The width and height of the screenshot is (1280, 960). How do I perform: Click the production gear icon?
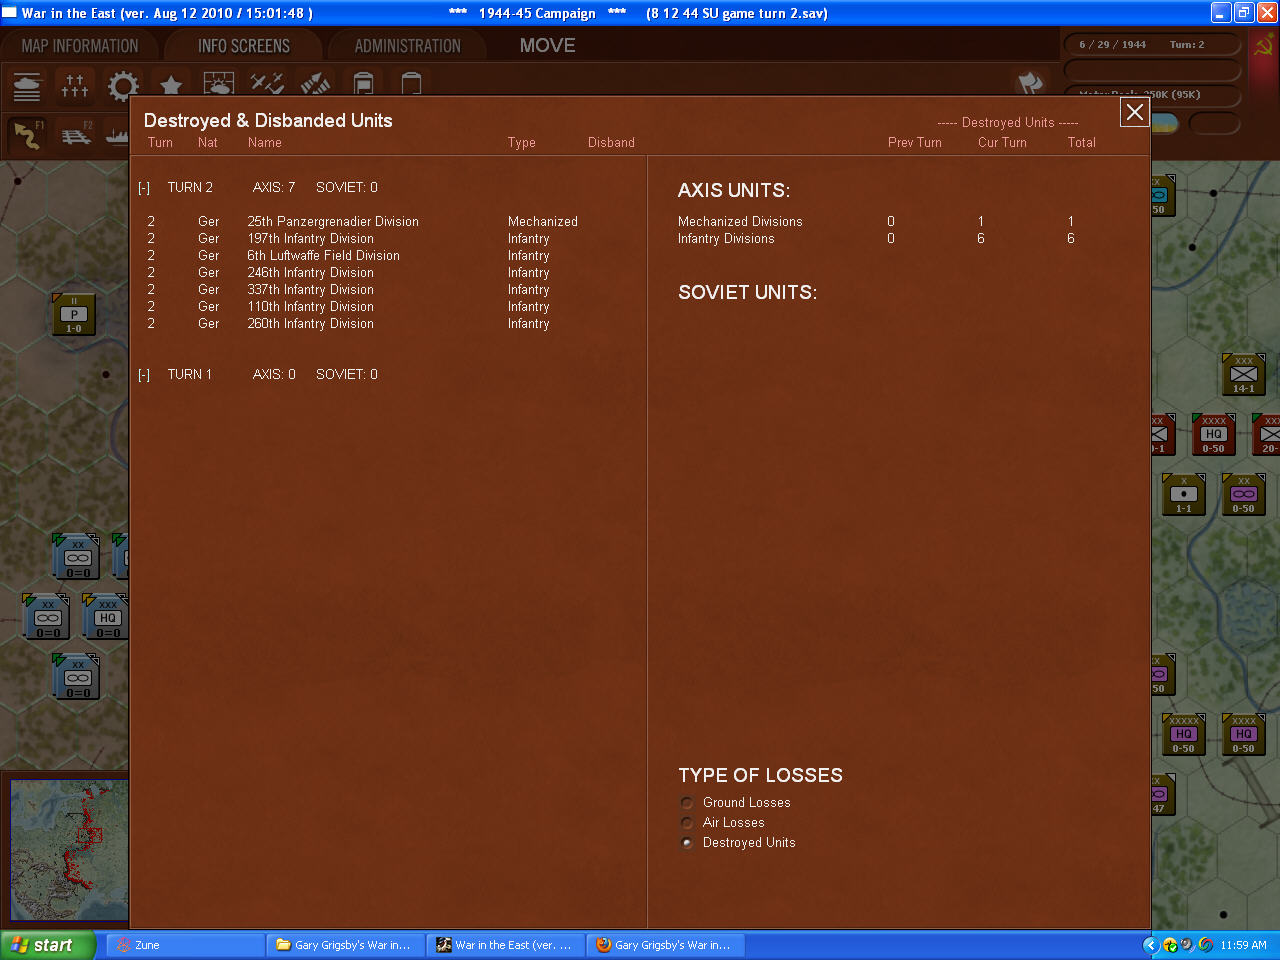coord(123,87)
